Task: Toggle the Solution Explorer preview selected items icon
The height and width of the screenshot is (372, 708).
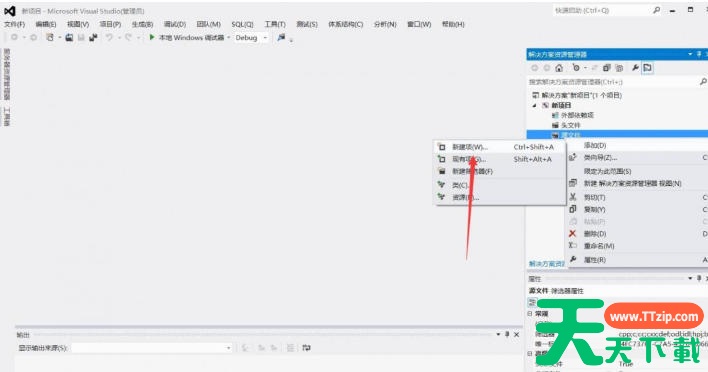Action: (647, 68)
